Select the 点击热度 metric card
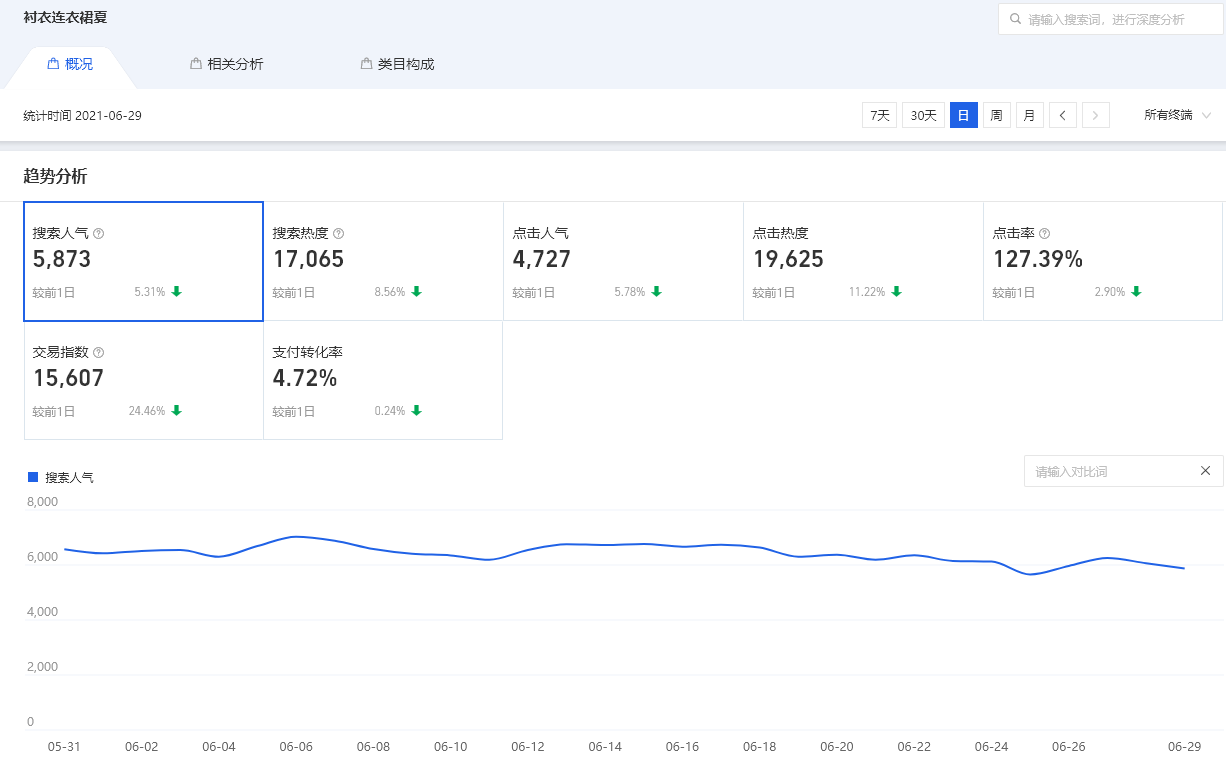The width and height of the screenshot is (1226, 760). click(x=863, y=261)
